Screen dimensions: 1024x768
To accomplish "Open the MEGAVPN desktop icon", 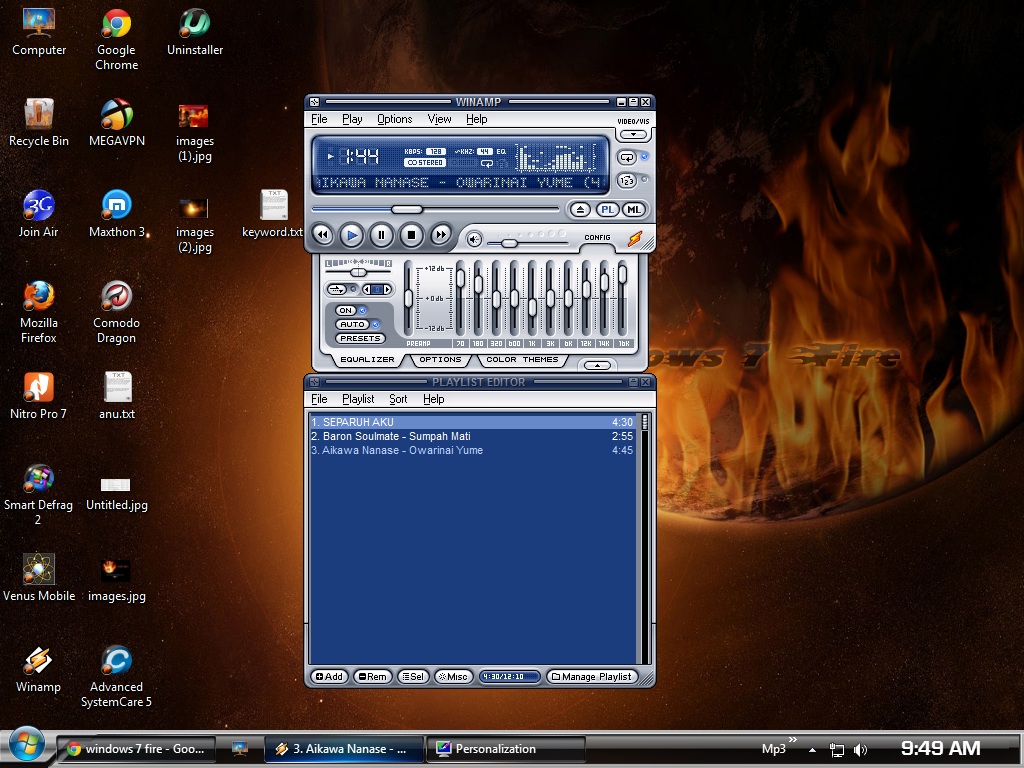I will [116, 123].
